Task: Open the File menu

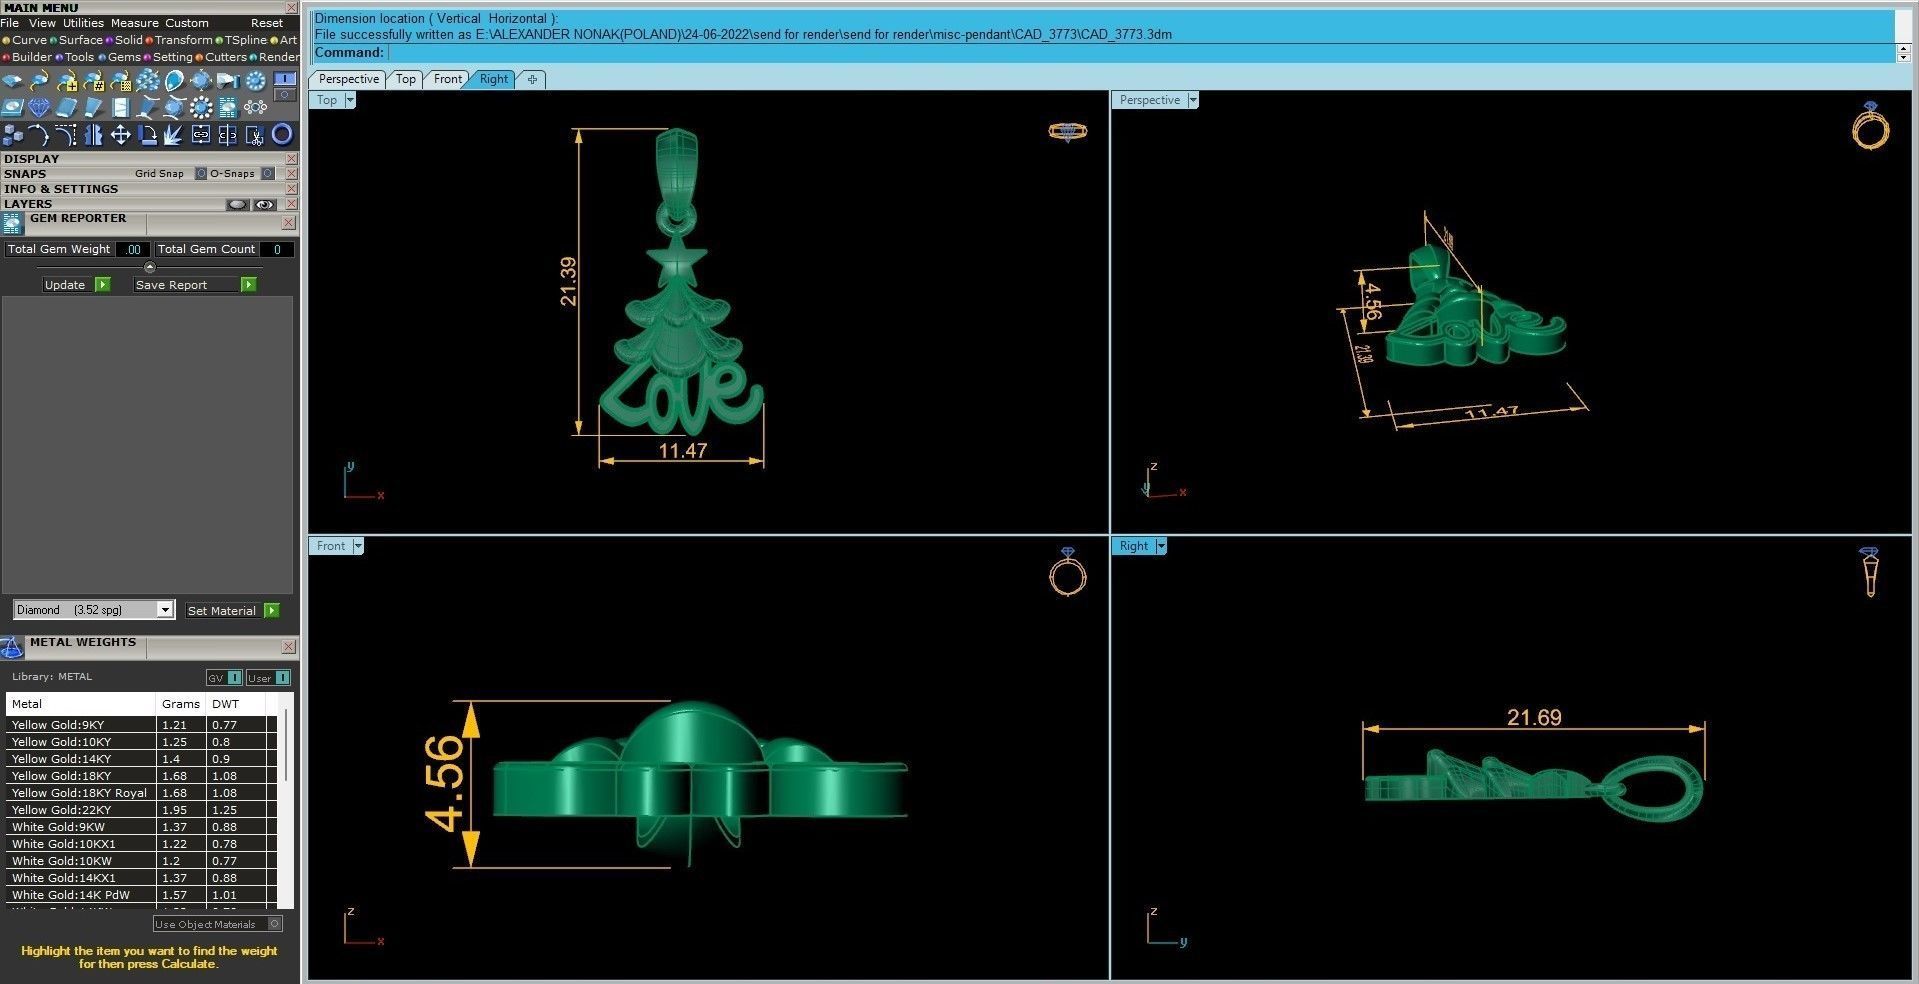Action: [10, 23]
